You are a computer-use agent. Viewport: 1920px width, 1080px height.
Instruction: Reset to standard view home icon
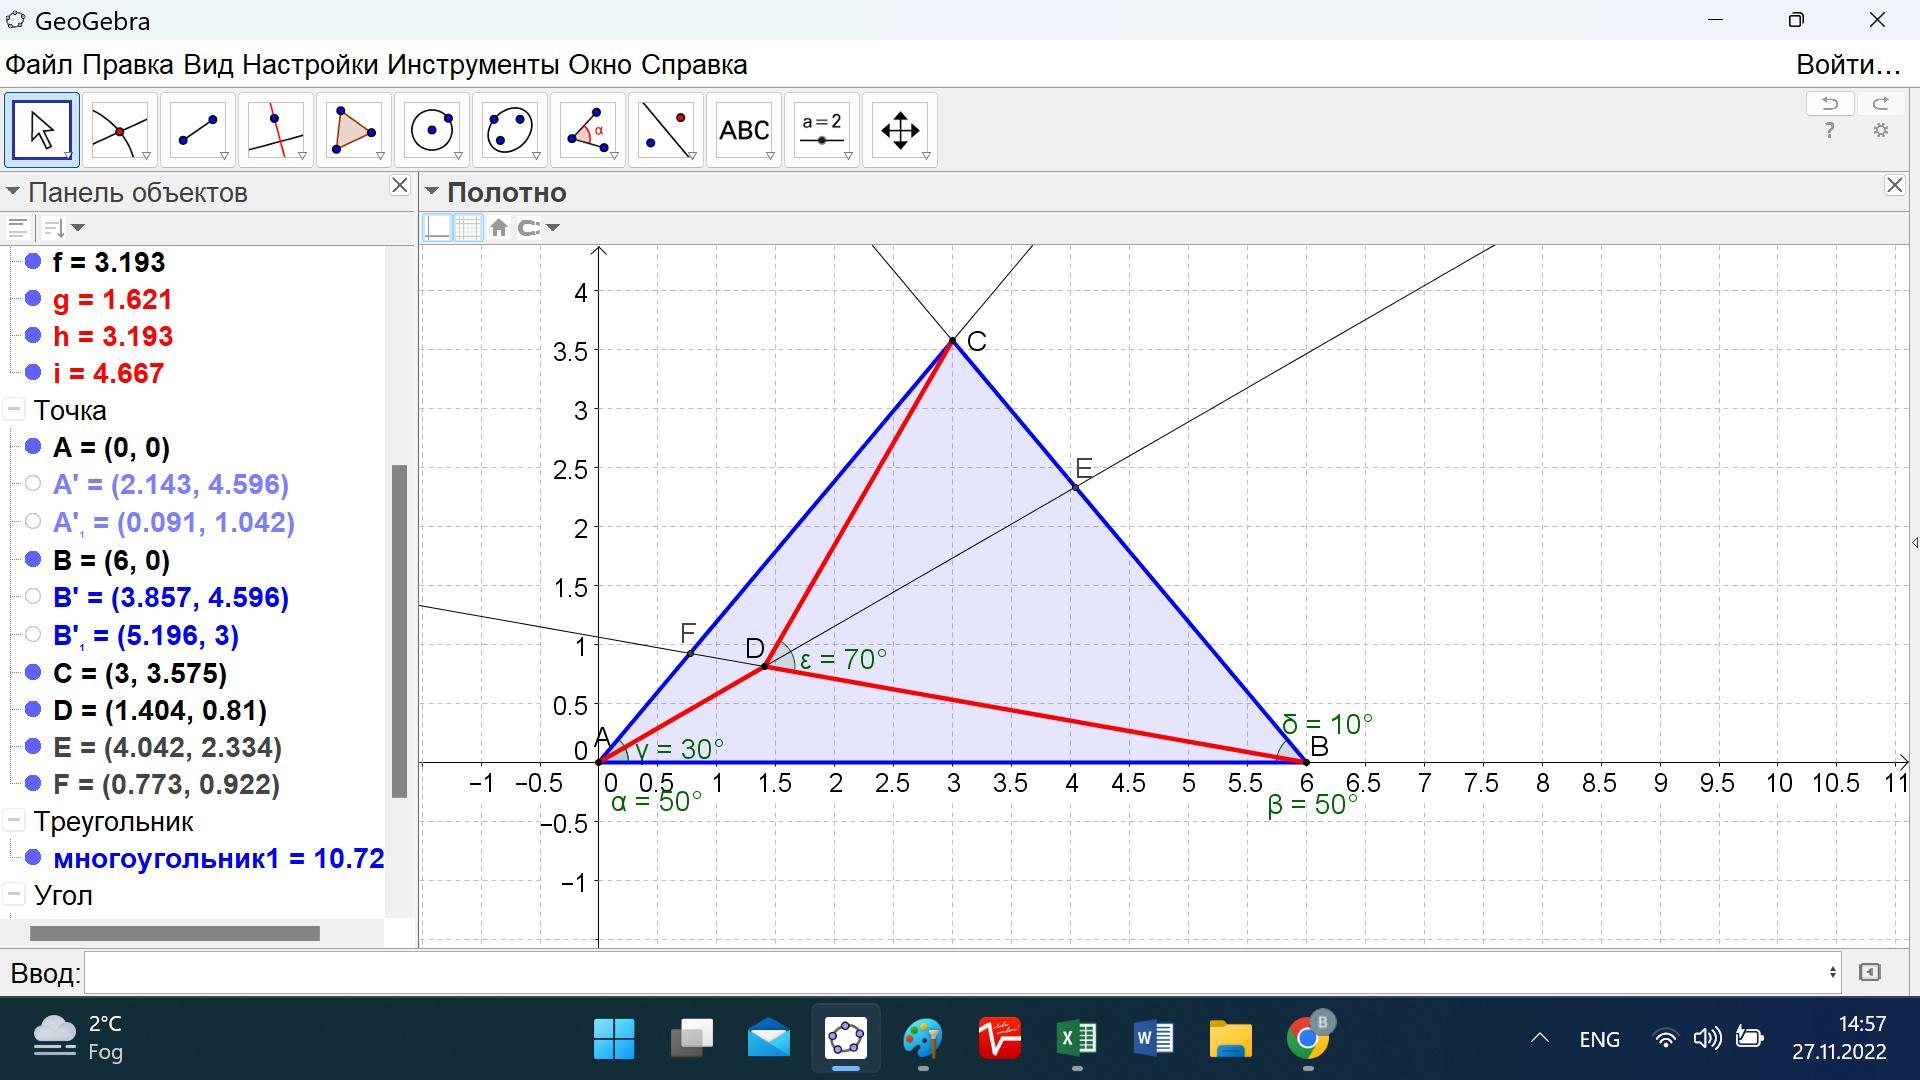(x=499, y=227)
